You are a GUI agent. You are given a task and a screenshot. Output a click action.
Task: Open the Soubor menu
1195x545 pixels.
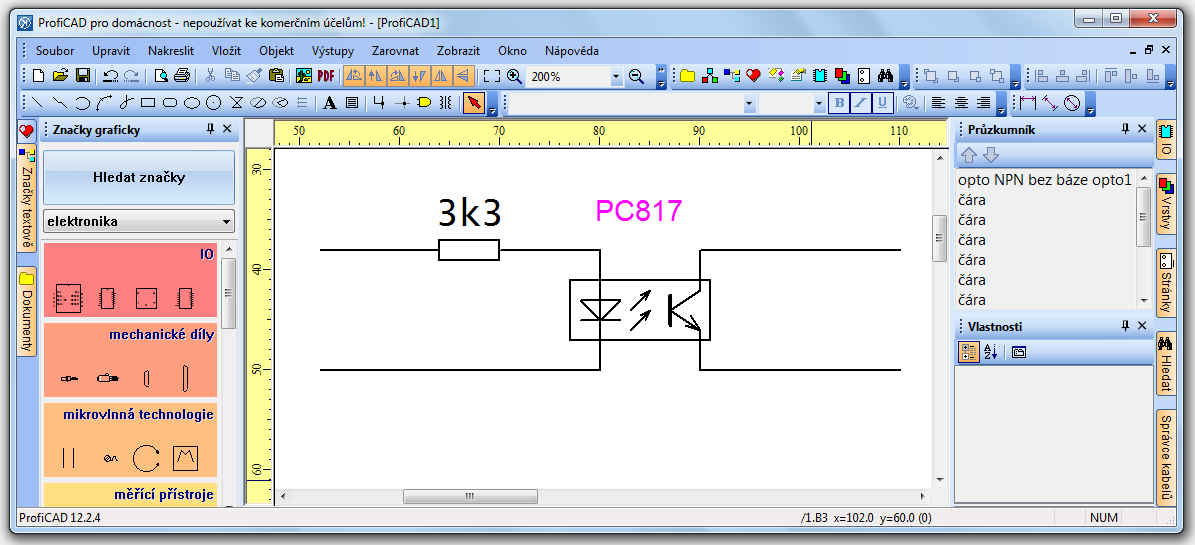coord(55,51)
